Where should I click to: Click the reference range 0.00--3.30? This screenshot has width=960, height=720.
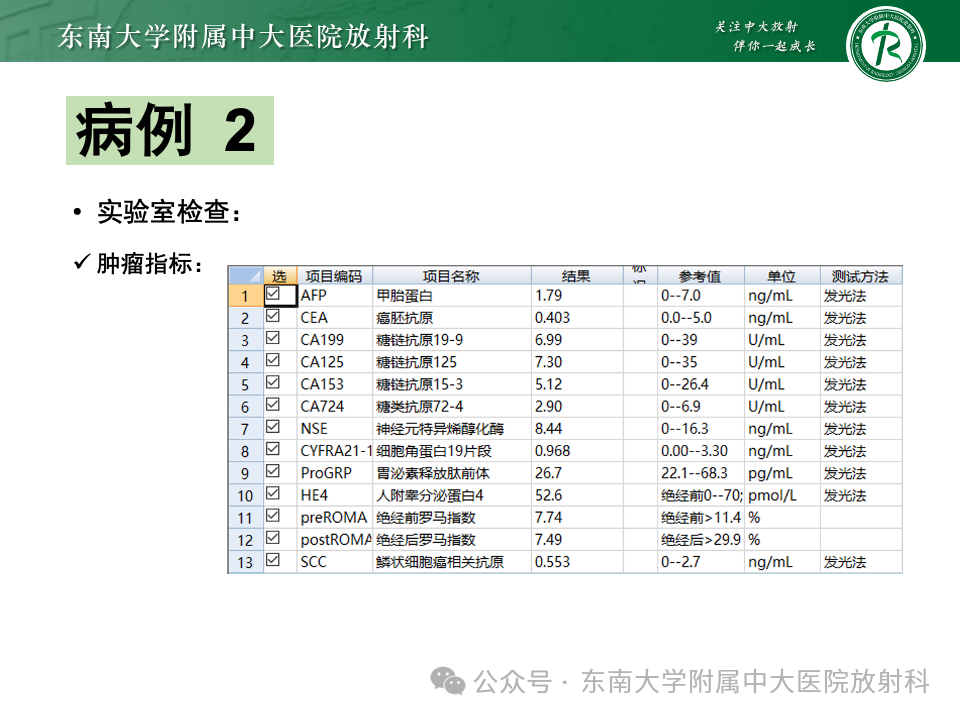[x=694, y=451]
